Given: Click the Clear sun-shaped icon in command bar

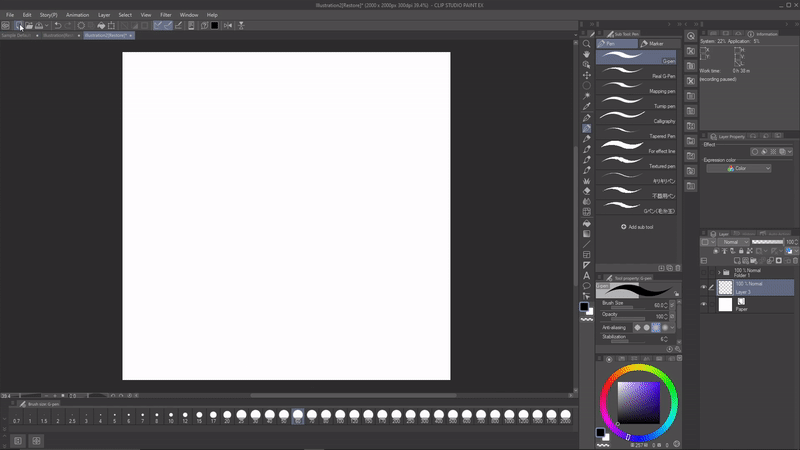Looking at the screenshot, I should (x=81, y=26).
